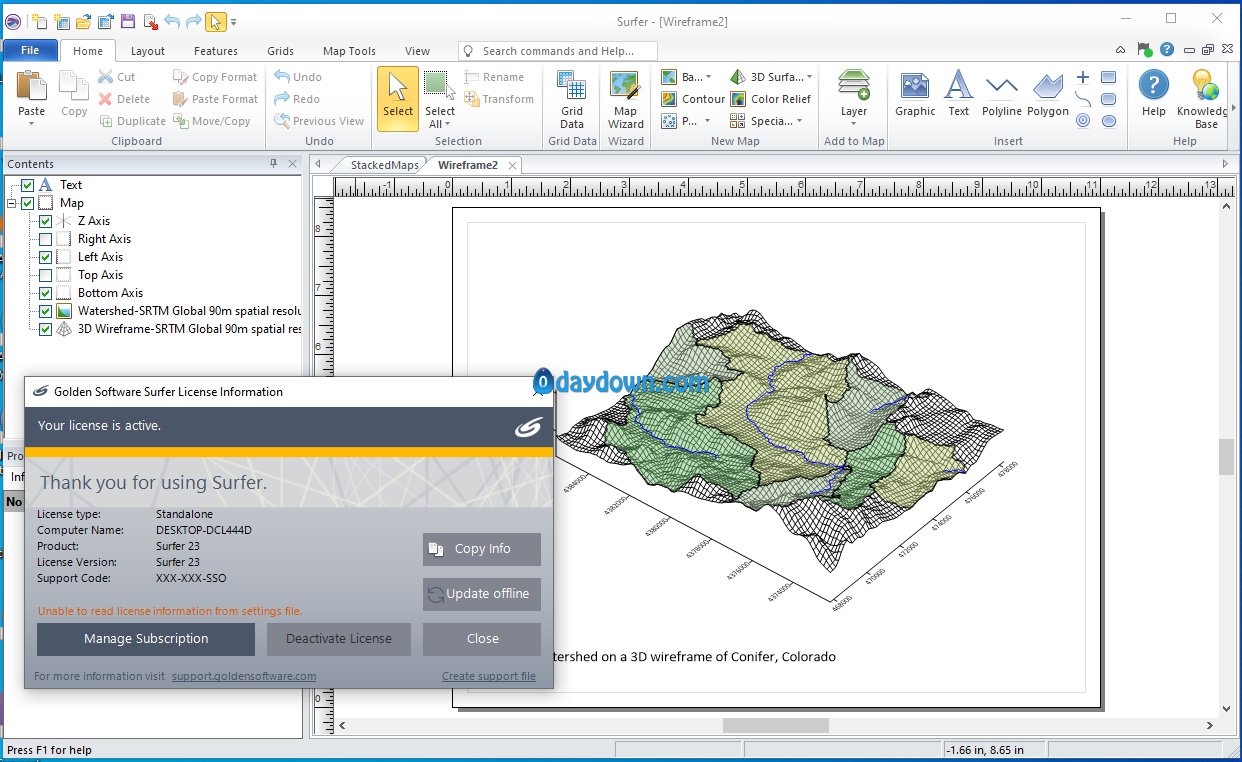The image size is (1242, 762).
Task: Click the Previous View ribbon command
Action: click(319, 121)
